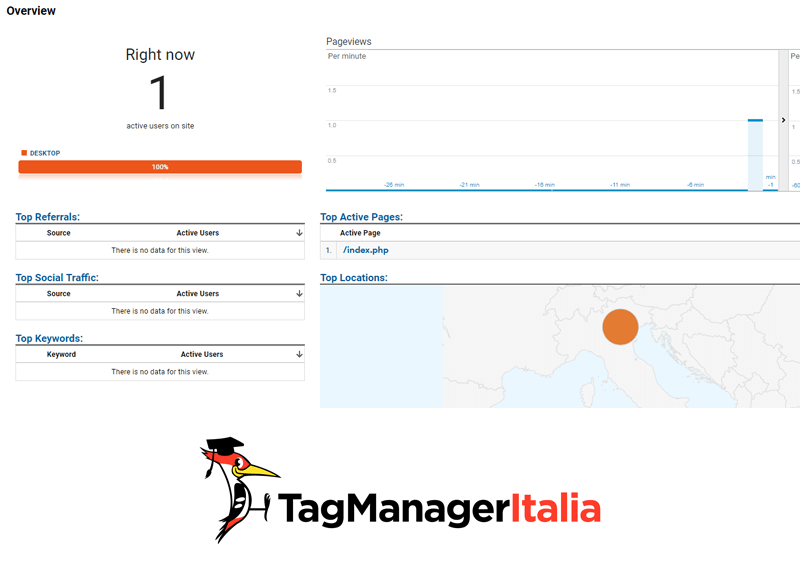
Task: Click the -11 min chart axis label
Action: click(620, 185)
